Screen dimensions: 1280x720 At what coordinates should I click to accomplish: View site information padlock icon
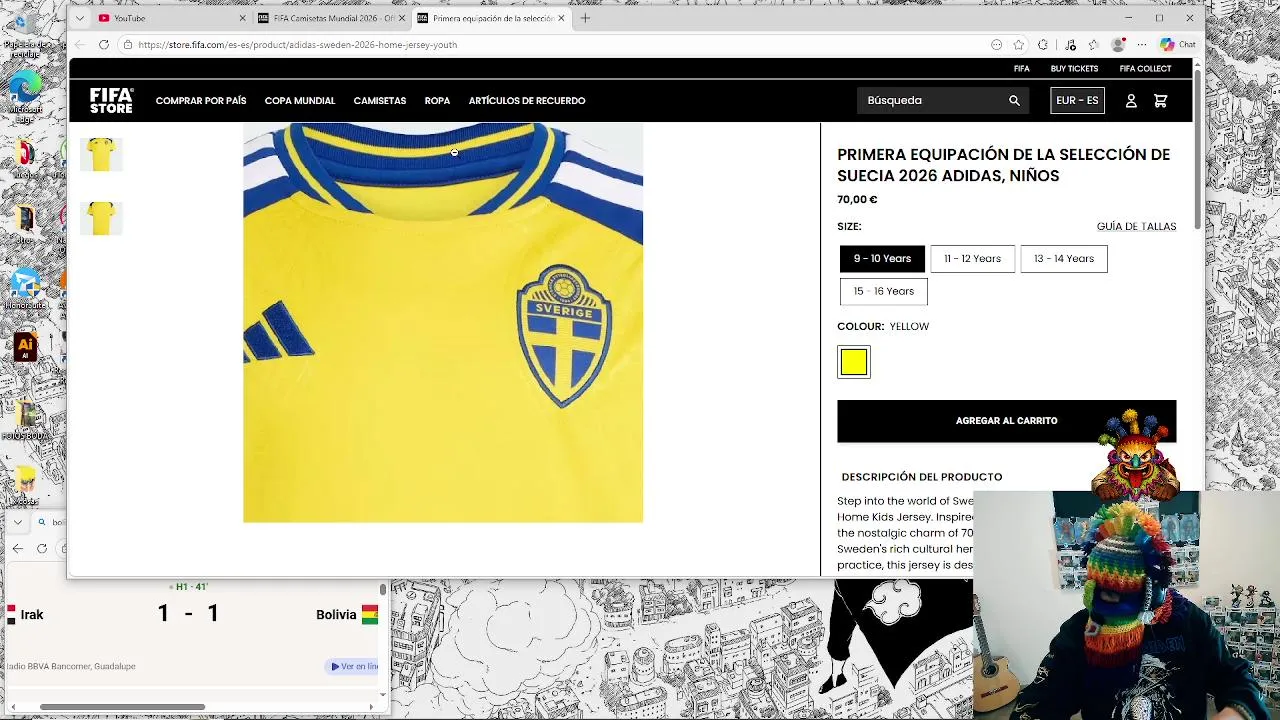click(x=127, y=44)
